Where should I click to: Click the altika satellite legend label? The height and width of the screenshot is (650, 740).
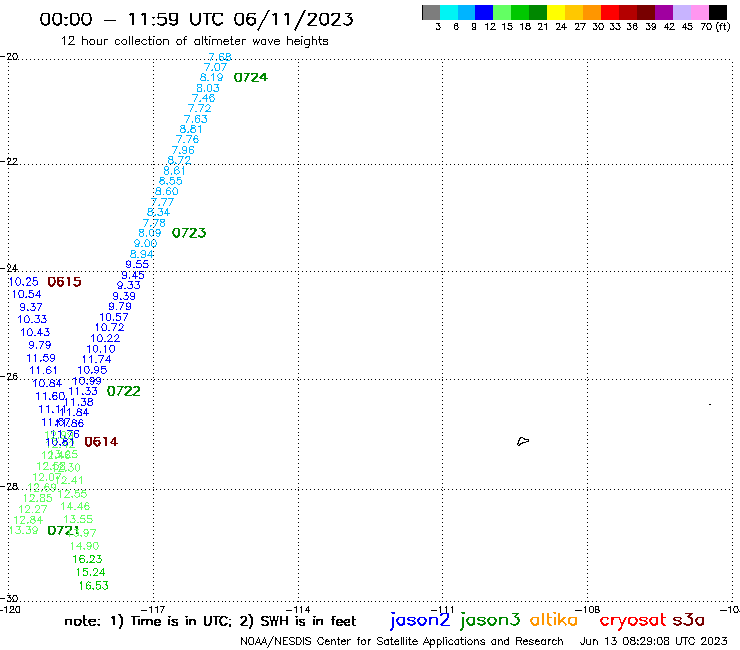[554, 619]
